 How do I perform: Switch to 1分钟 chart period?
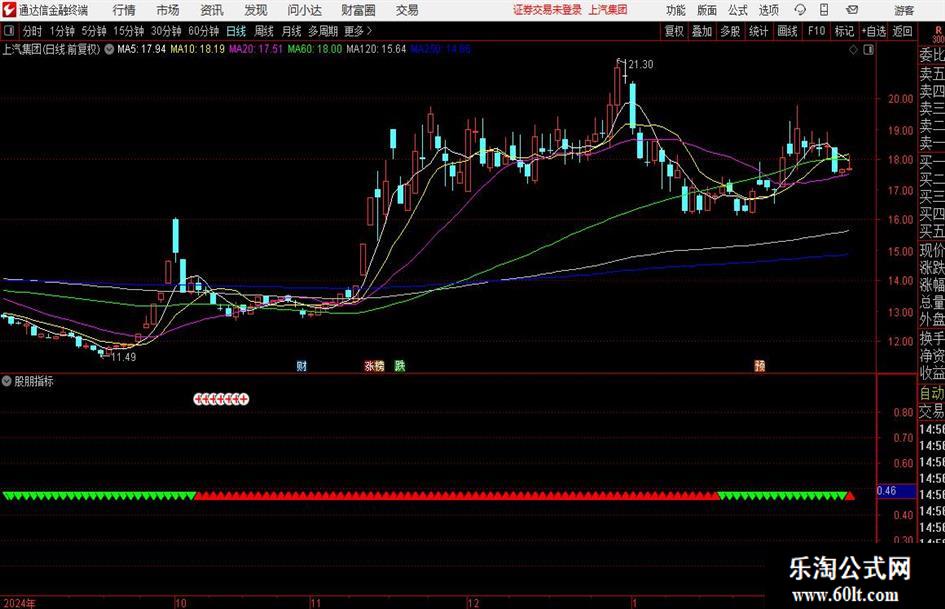(62, 31)
